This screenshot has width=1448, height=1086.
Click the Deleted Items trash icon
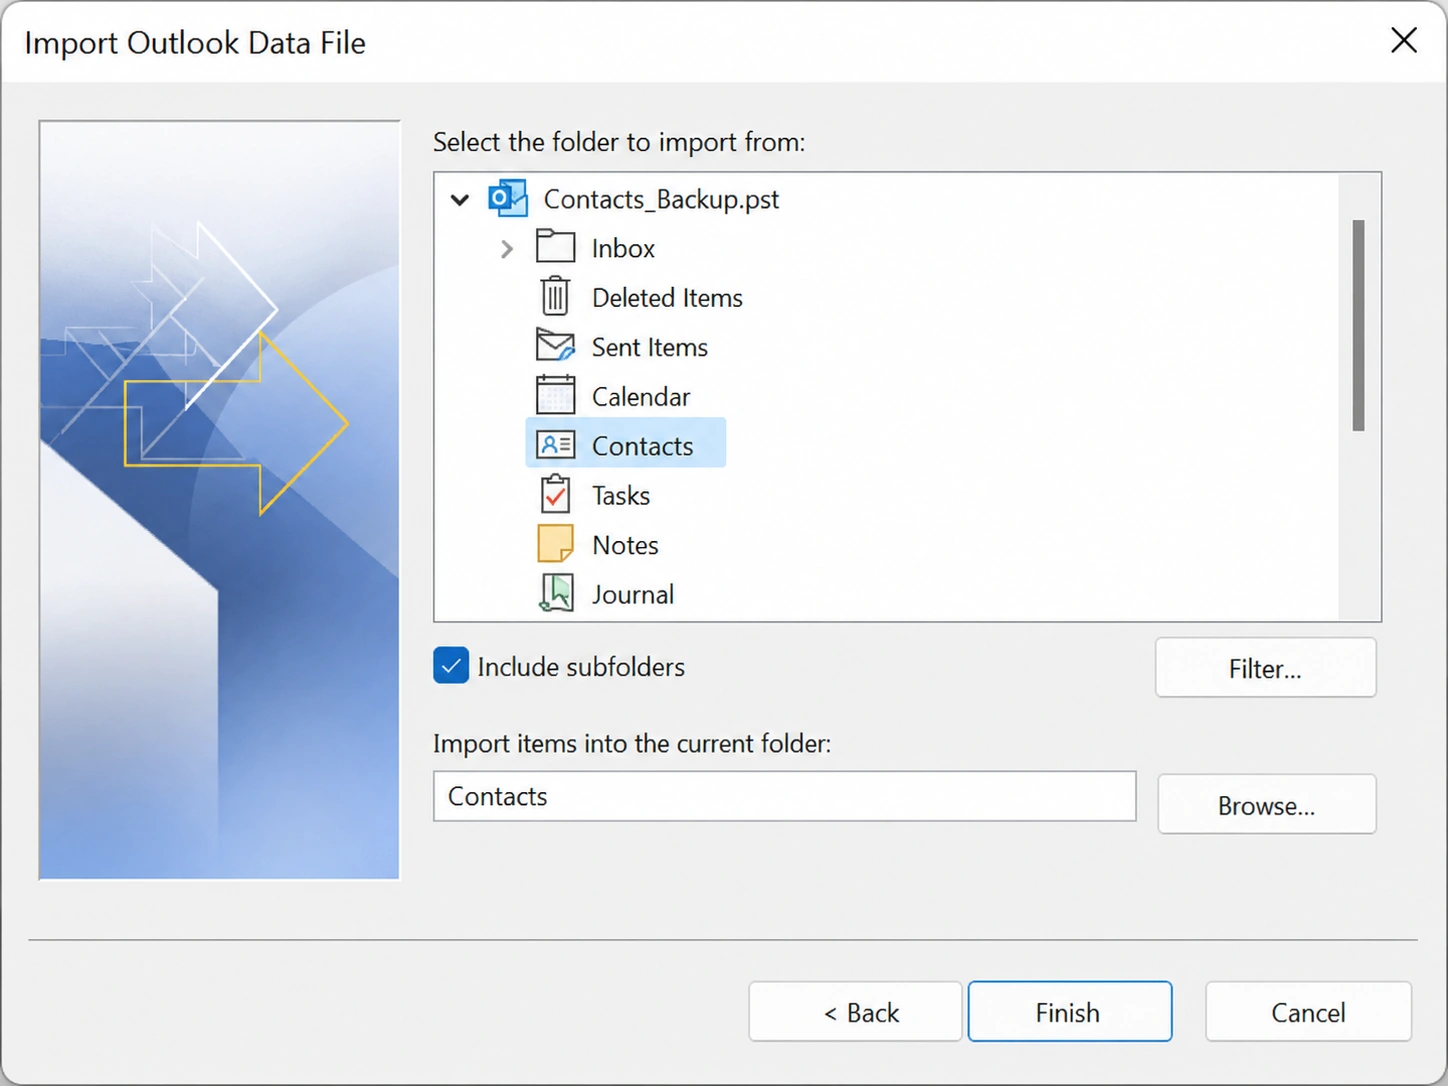point(555,296)
